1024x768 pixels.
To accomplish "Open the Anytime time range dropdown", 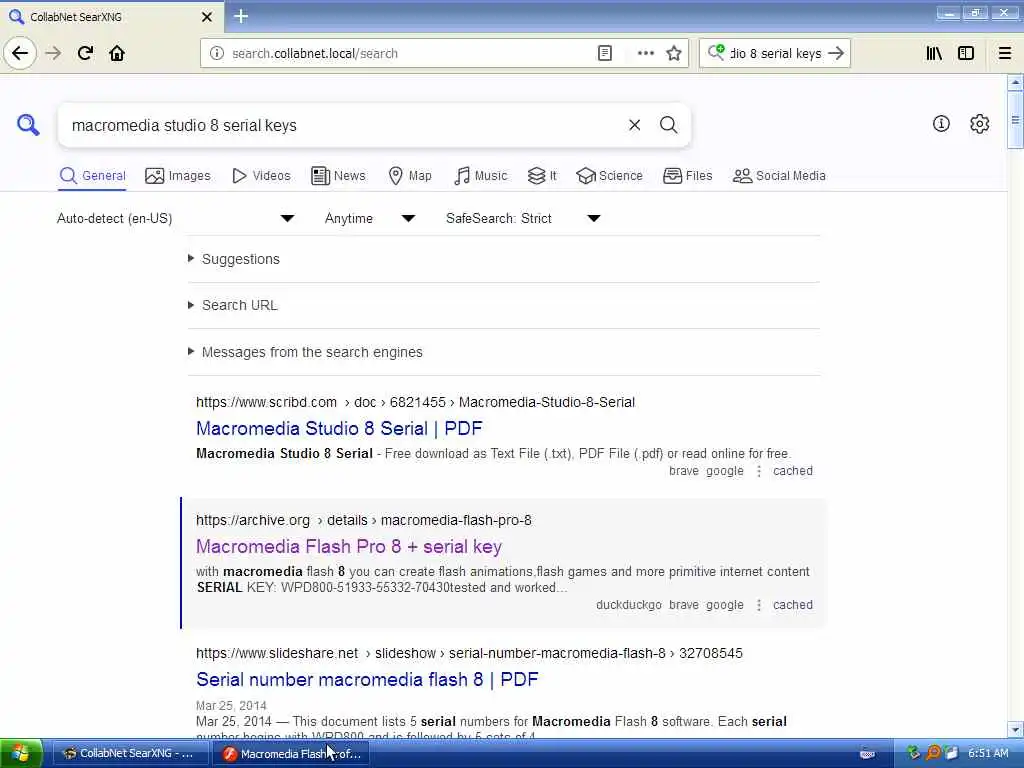I will [x=370, y=219].
